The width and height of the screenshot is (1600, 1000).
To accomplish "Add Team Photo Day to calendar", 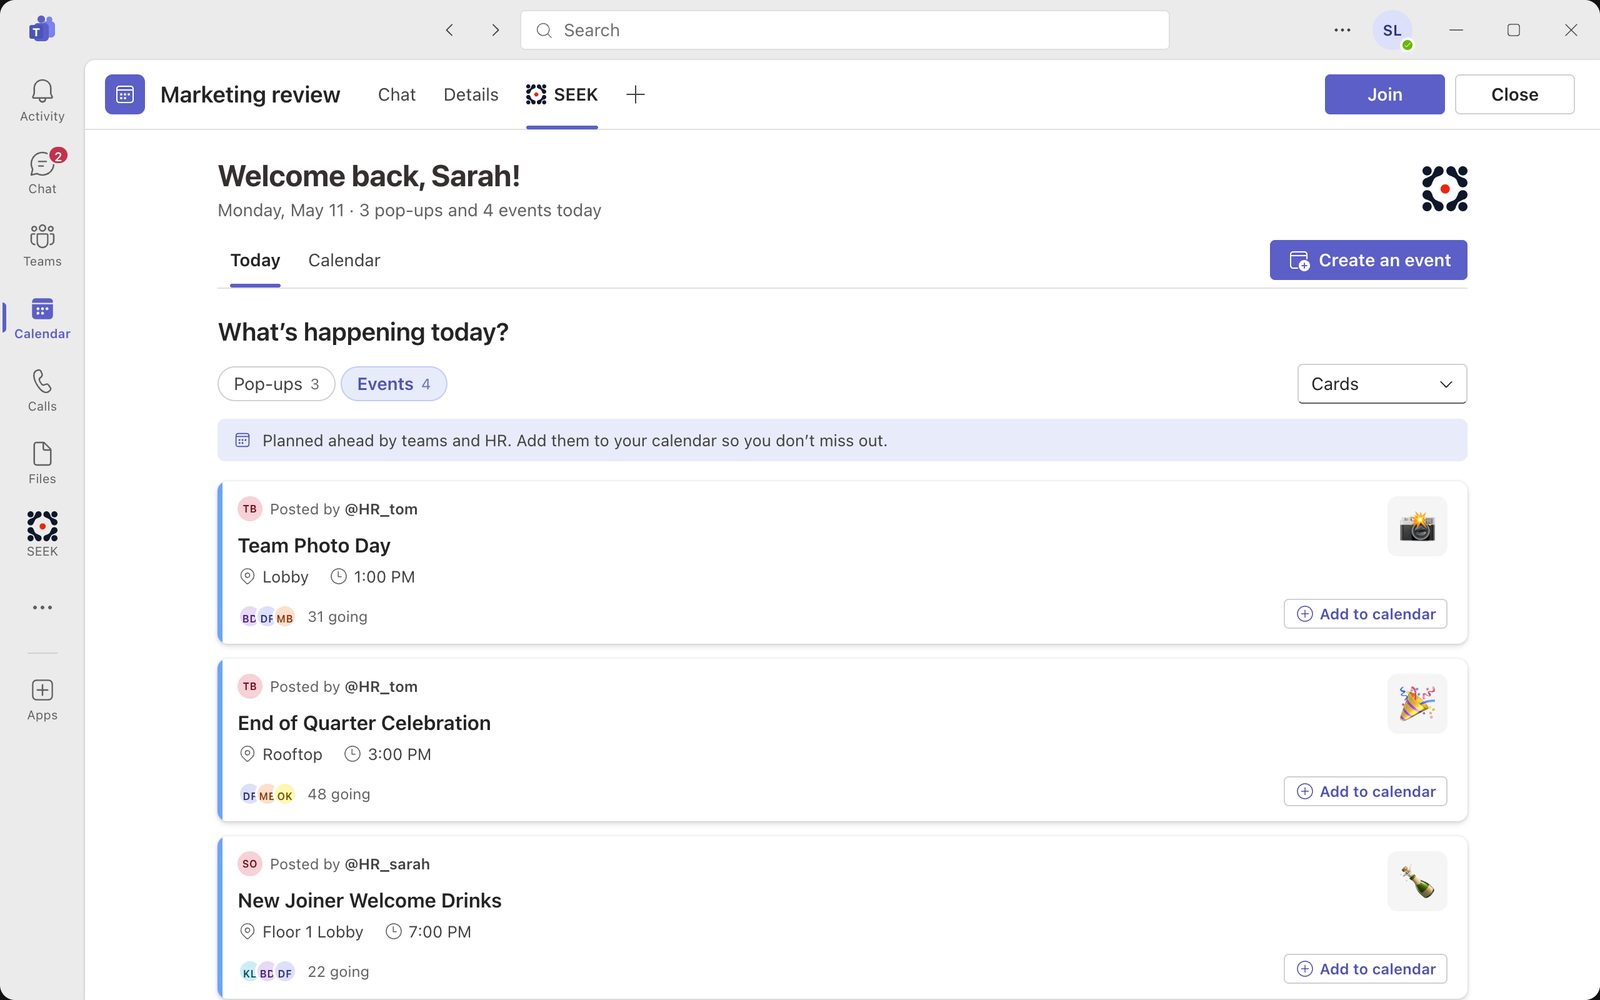I will pos(1365,614).
